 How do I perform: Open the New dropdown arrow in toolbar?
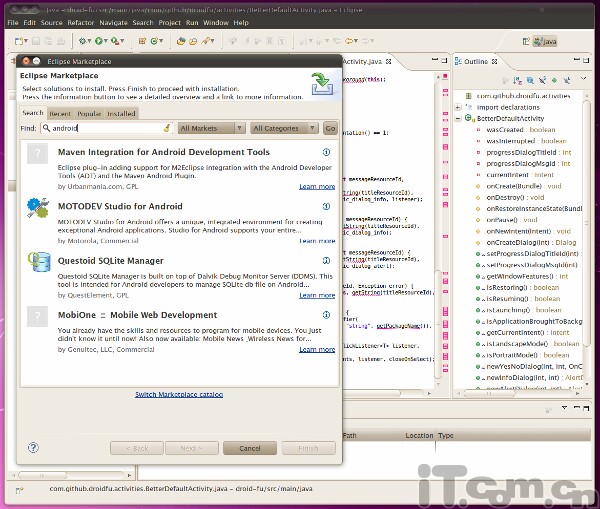pyautogui.click(x=26, y=41)
